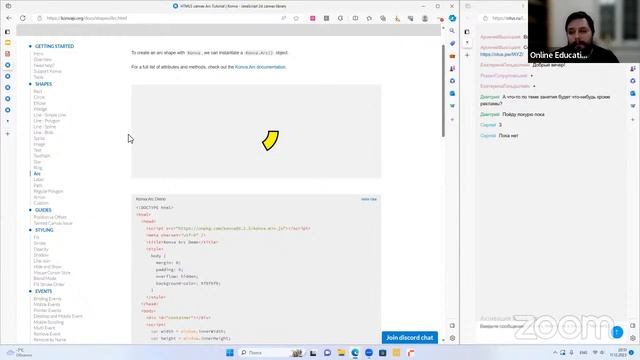The width and height of the screenshot is (640, 360).
Task: Add a new vertical tab with plus
Action: [x=8, y=133]
